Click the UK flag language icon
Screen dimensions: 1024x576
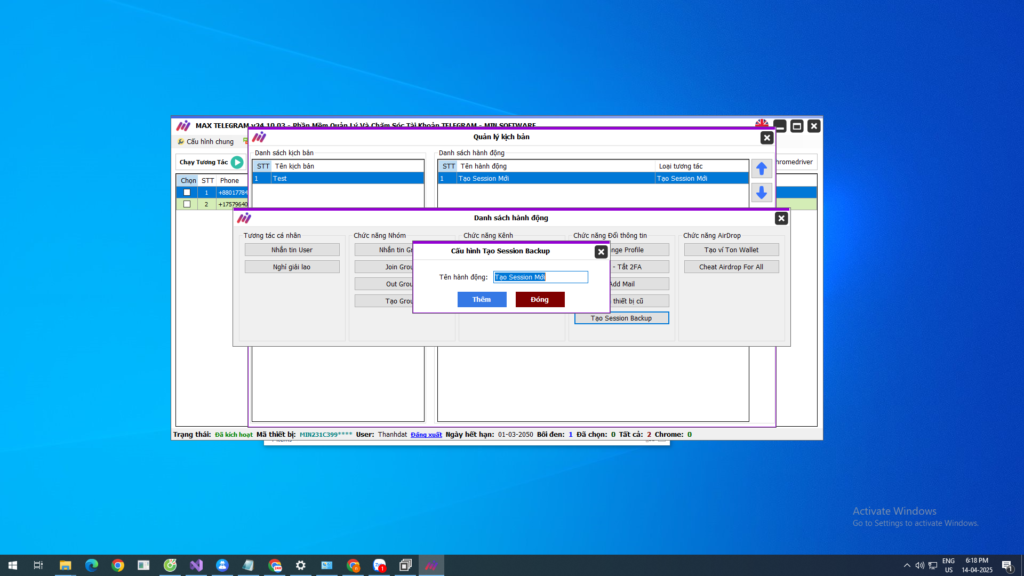762,124
